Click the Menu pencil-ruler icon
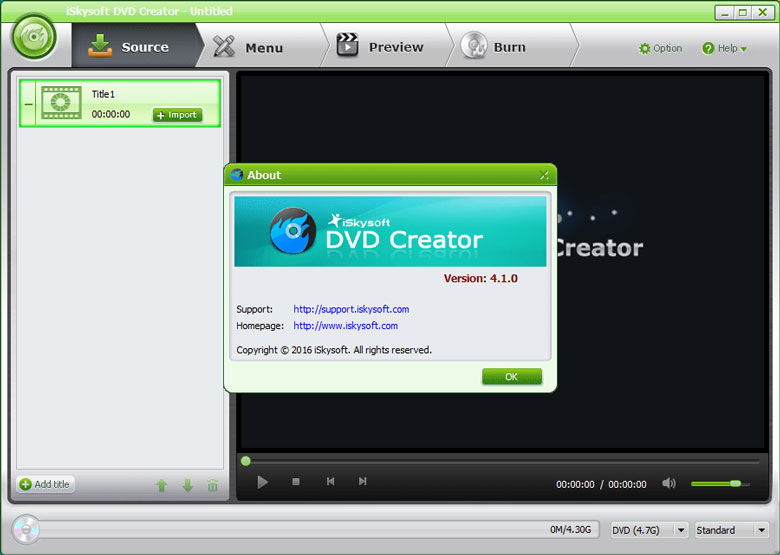The height and width of the screenshot is (555, 780). click(x=224, y=46)
